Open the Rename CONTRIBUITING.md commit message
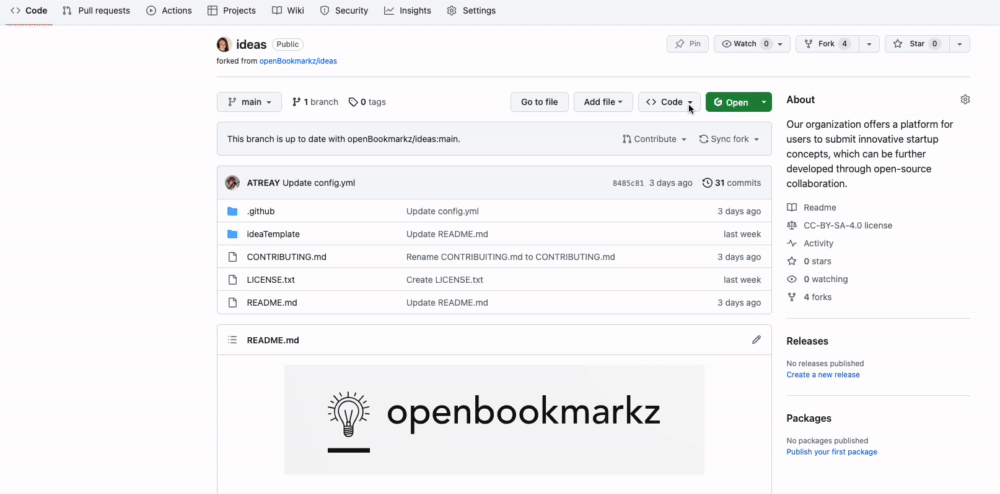This screenshot has height=494, width=1000. pyautogui.click(x=511, y=257)
